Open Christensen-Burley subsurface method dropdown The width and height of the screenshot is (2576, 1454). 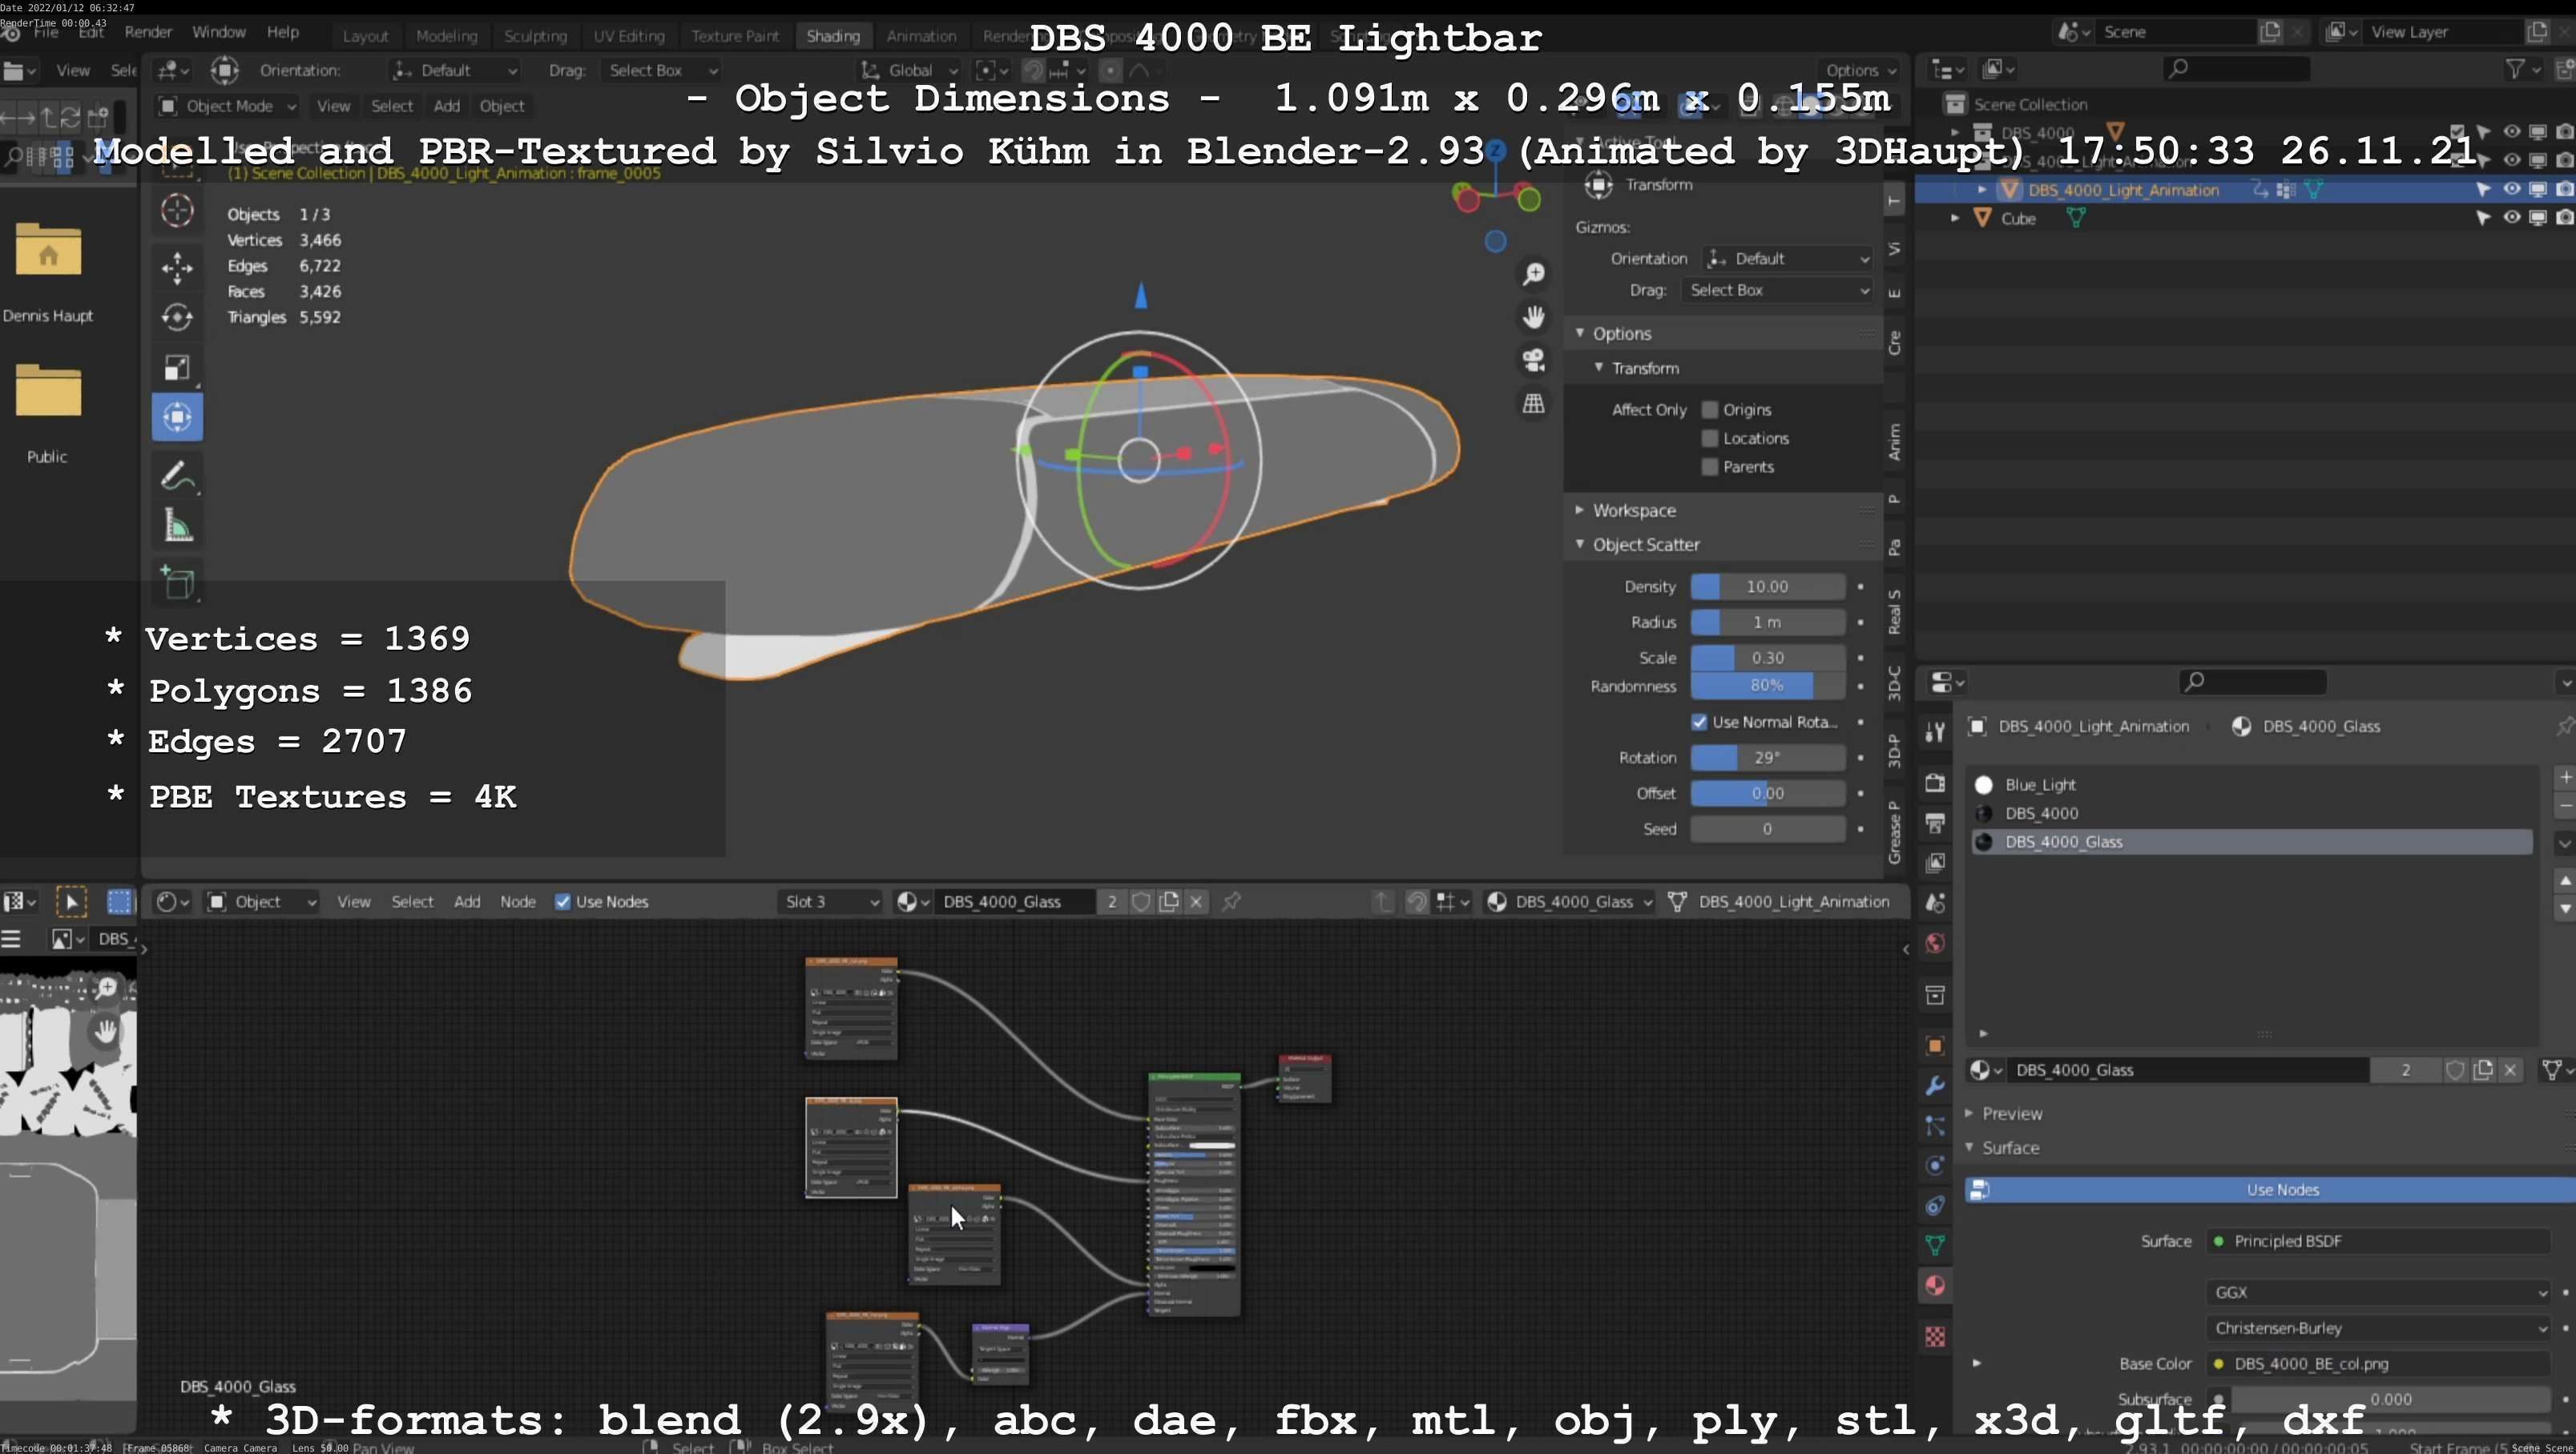point(2378,1328)
